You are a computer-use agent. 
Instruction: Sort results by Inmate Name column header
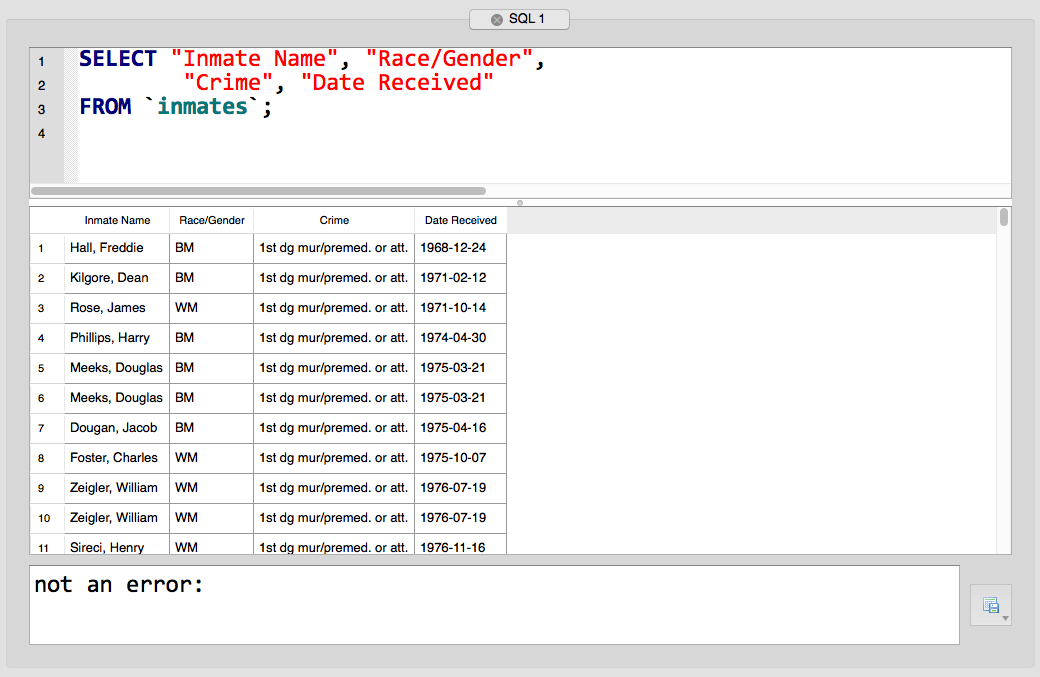coord(116,220)
